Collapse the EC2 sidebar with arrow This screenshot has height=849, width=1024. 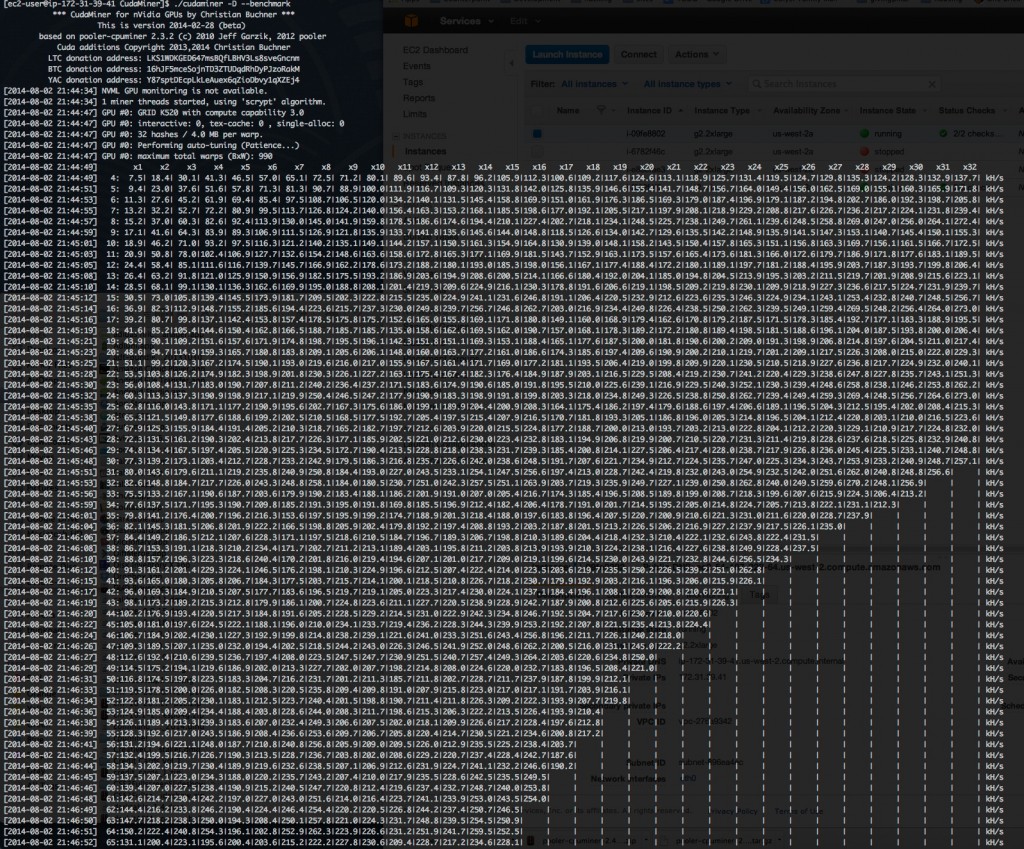point(511,63)
